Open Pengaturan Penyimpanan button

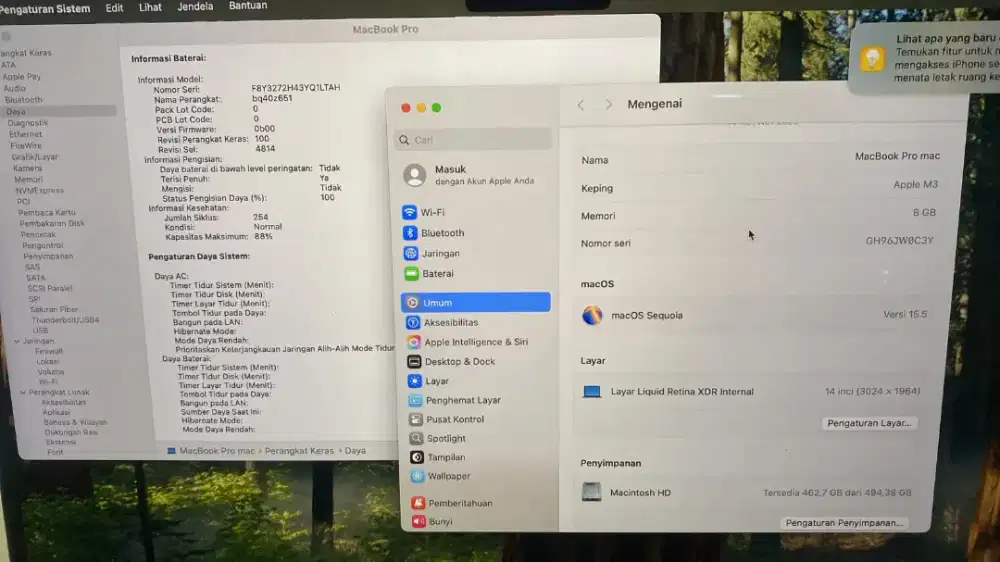pos(844,522)
